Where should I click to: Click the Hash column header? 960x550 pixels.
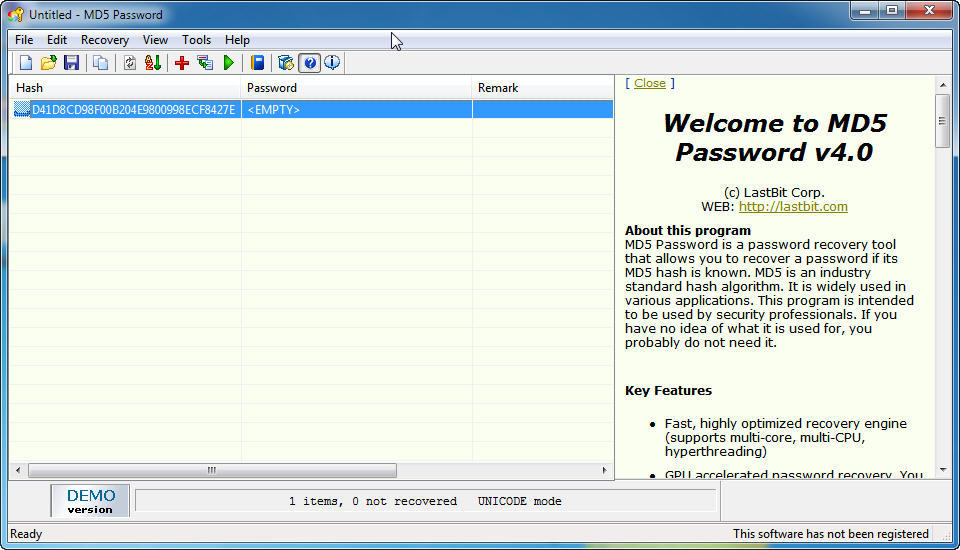tap(125, 88)
